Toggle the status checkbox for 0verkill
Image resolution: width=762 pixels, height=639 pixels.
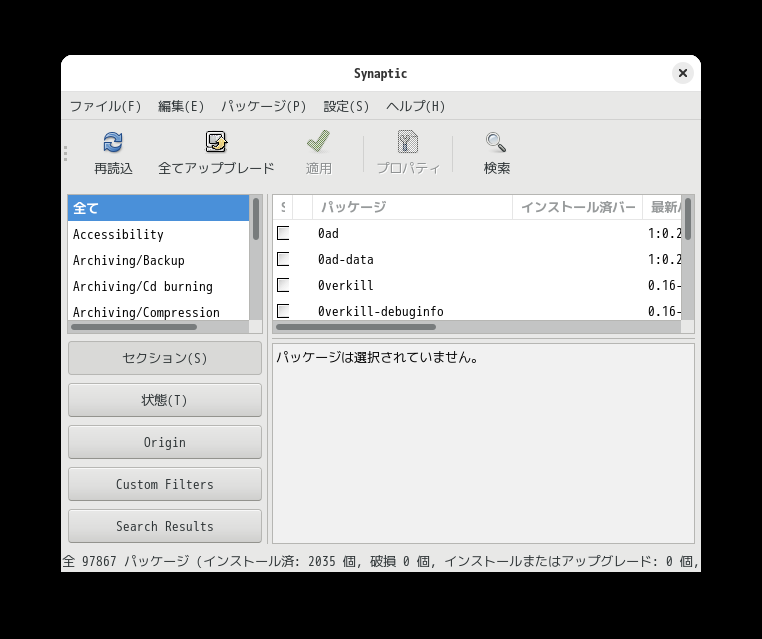[283, 285]
